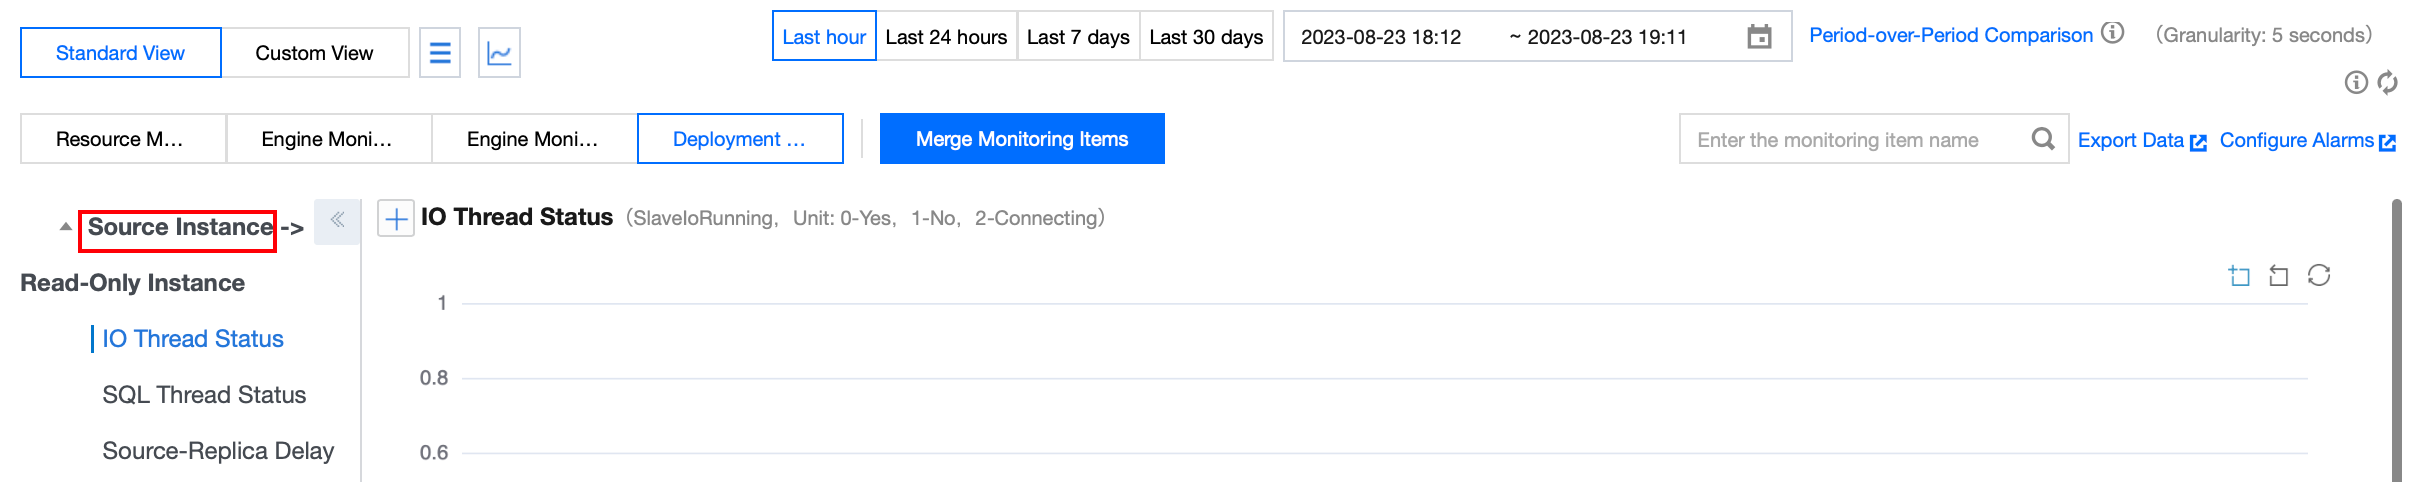Image resolution: width=2432 pixels, height=482 pixels.
Task: Collapse the sidebar with double-chevron button
Action: pyautogui.click(x=337, y=220)
